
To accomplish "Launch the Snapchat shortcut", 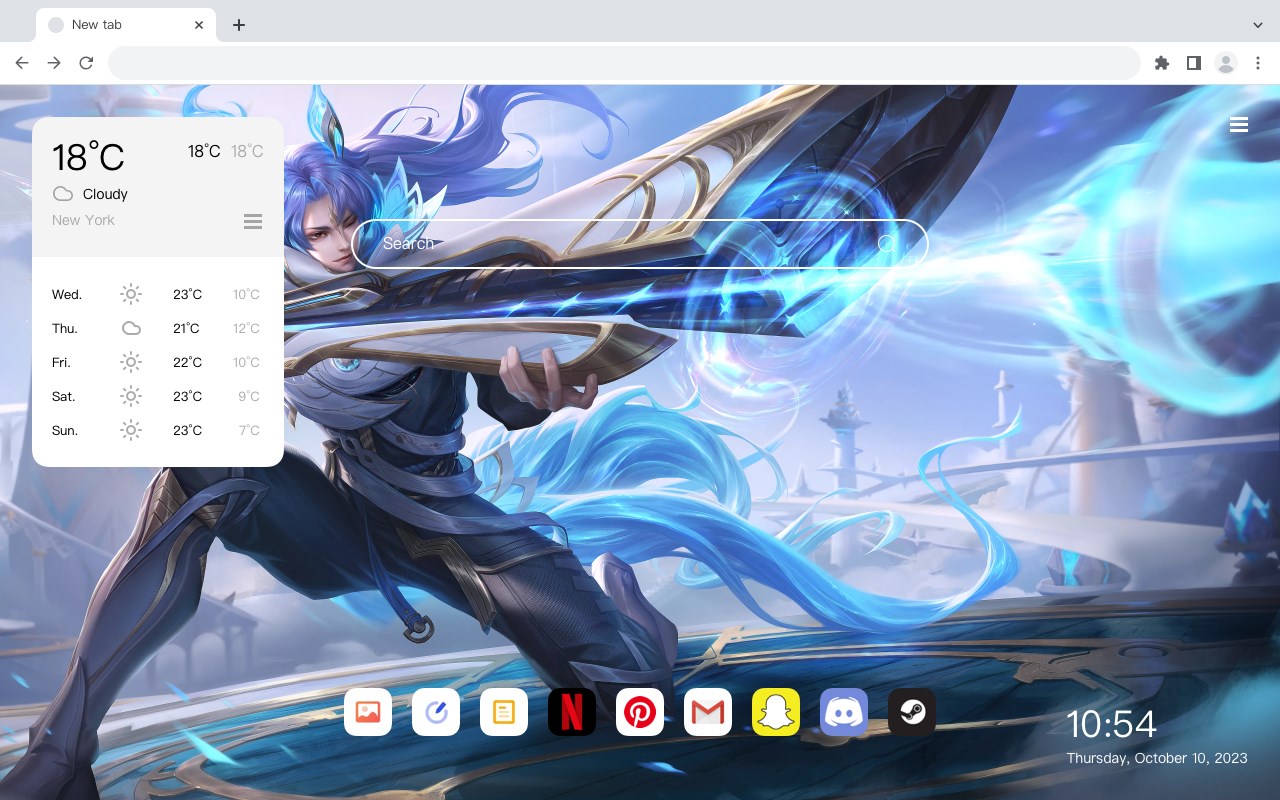I will [x=776, y=712].
